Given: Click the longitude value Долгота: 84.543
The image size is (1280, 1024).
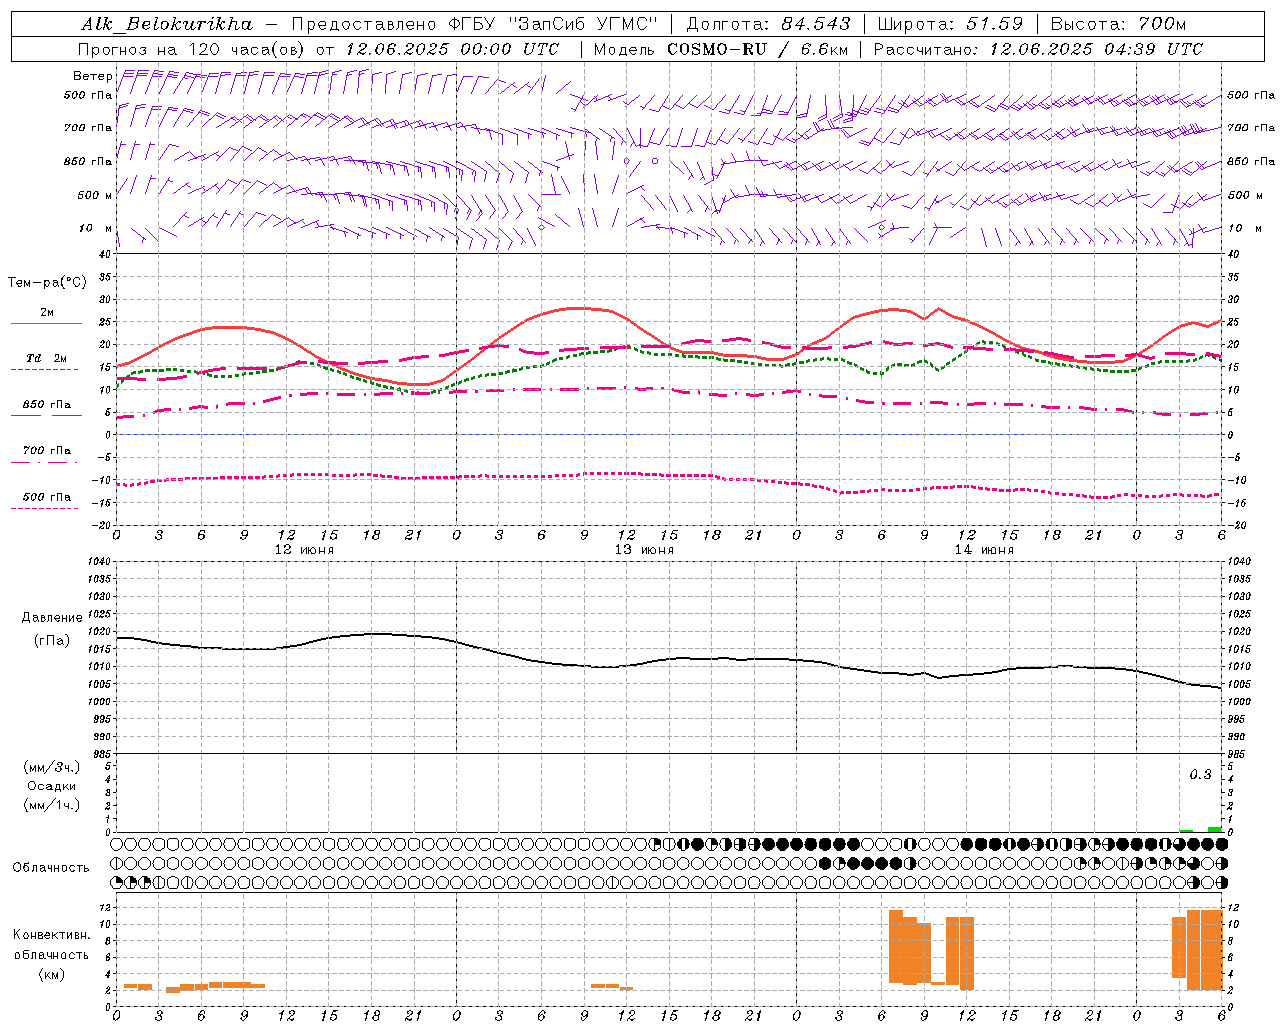Looking at the screenshot, I should pos(768,24).
